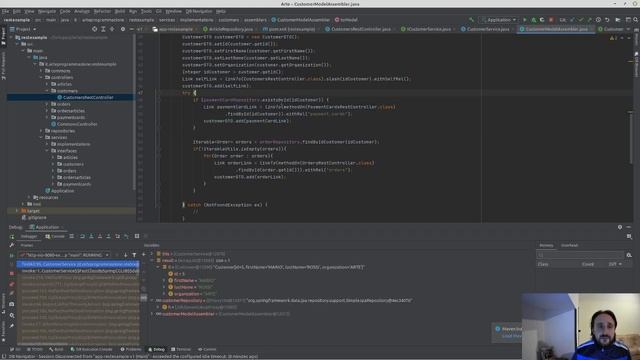Click the Step Over debug icon
The height and width of the screenshot is (360, 640).
[82, 236]
